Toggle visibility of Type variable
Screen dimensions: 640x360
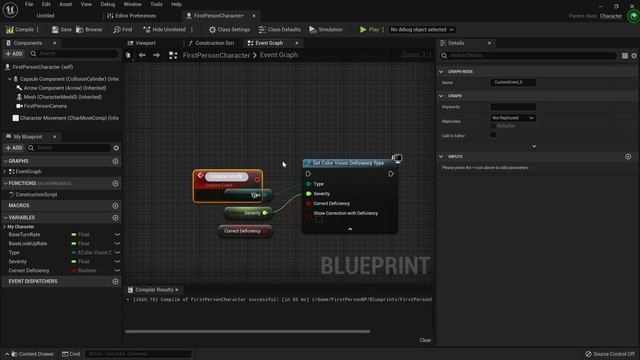[117, 252]
